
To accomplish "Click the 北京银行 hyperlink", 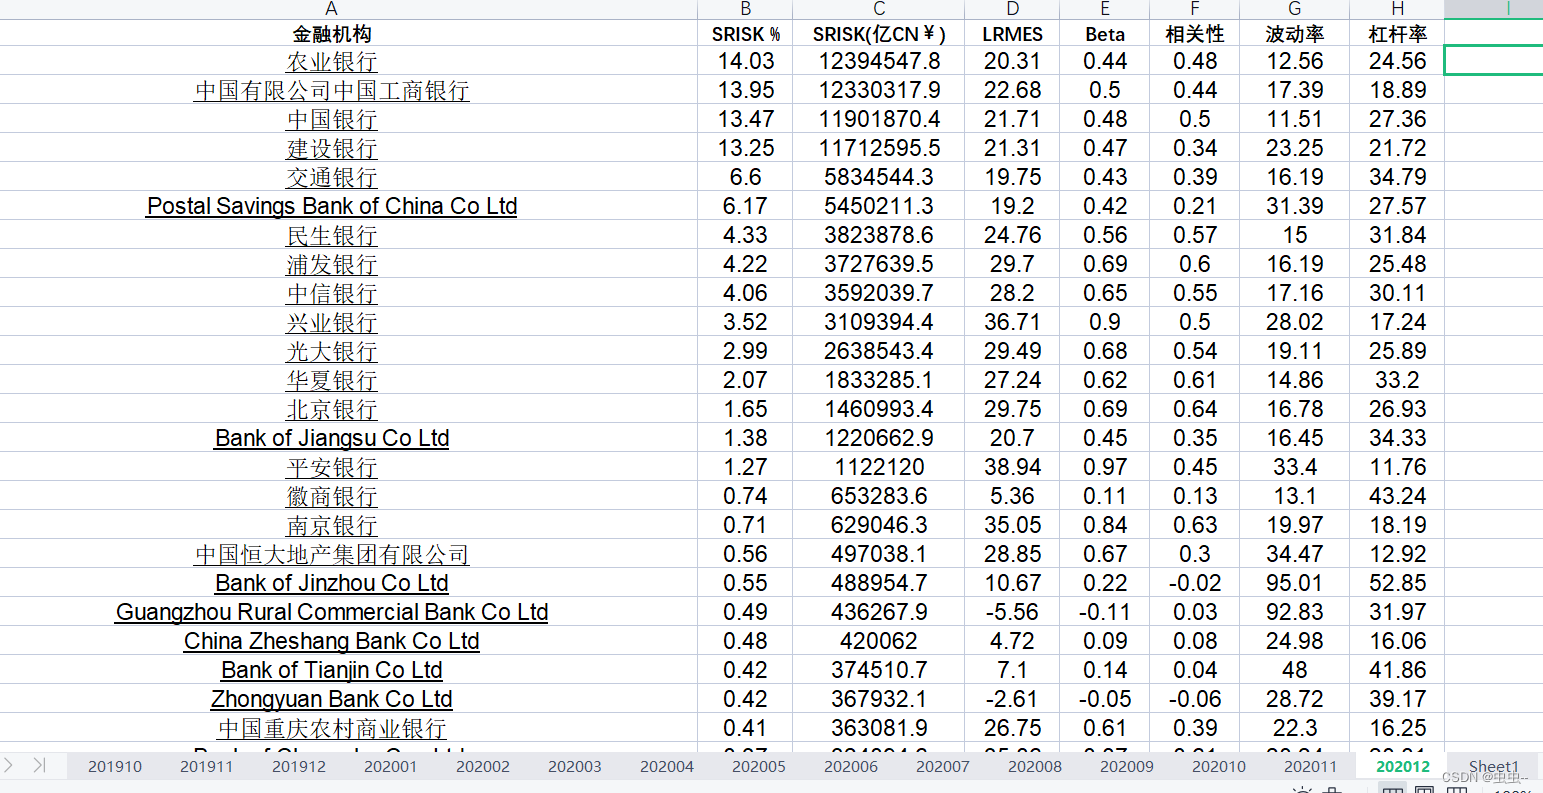I will (x=332, y=410).
